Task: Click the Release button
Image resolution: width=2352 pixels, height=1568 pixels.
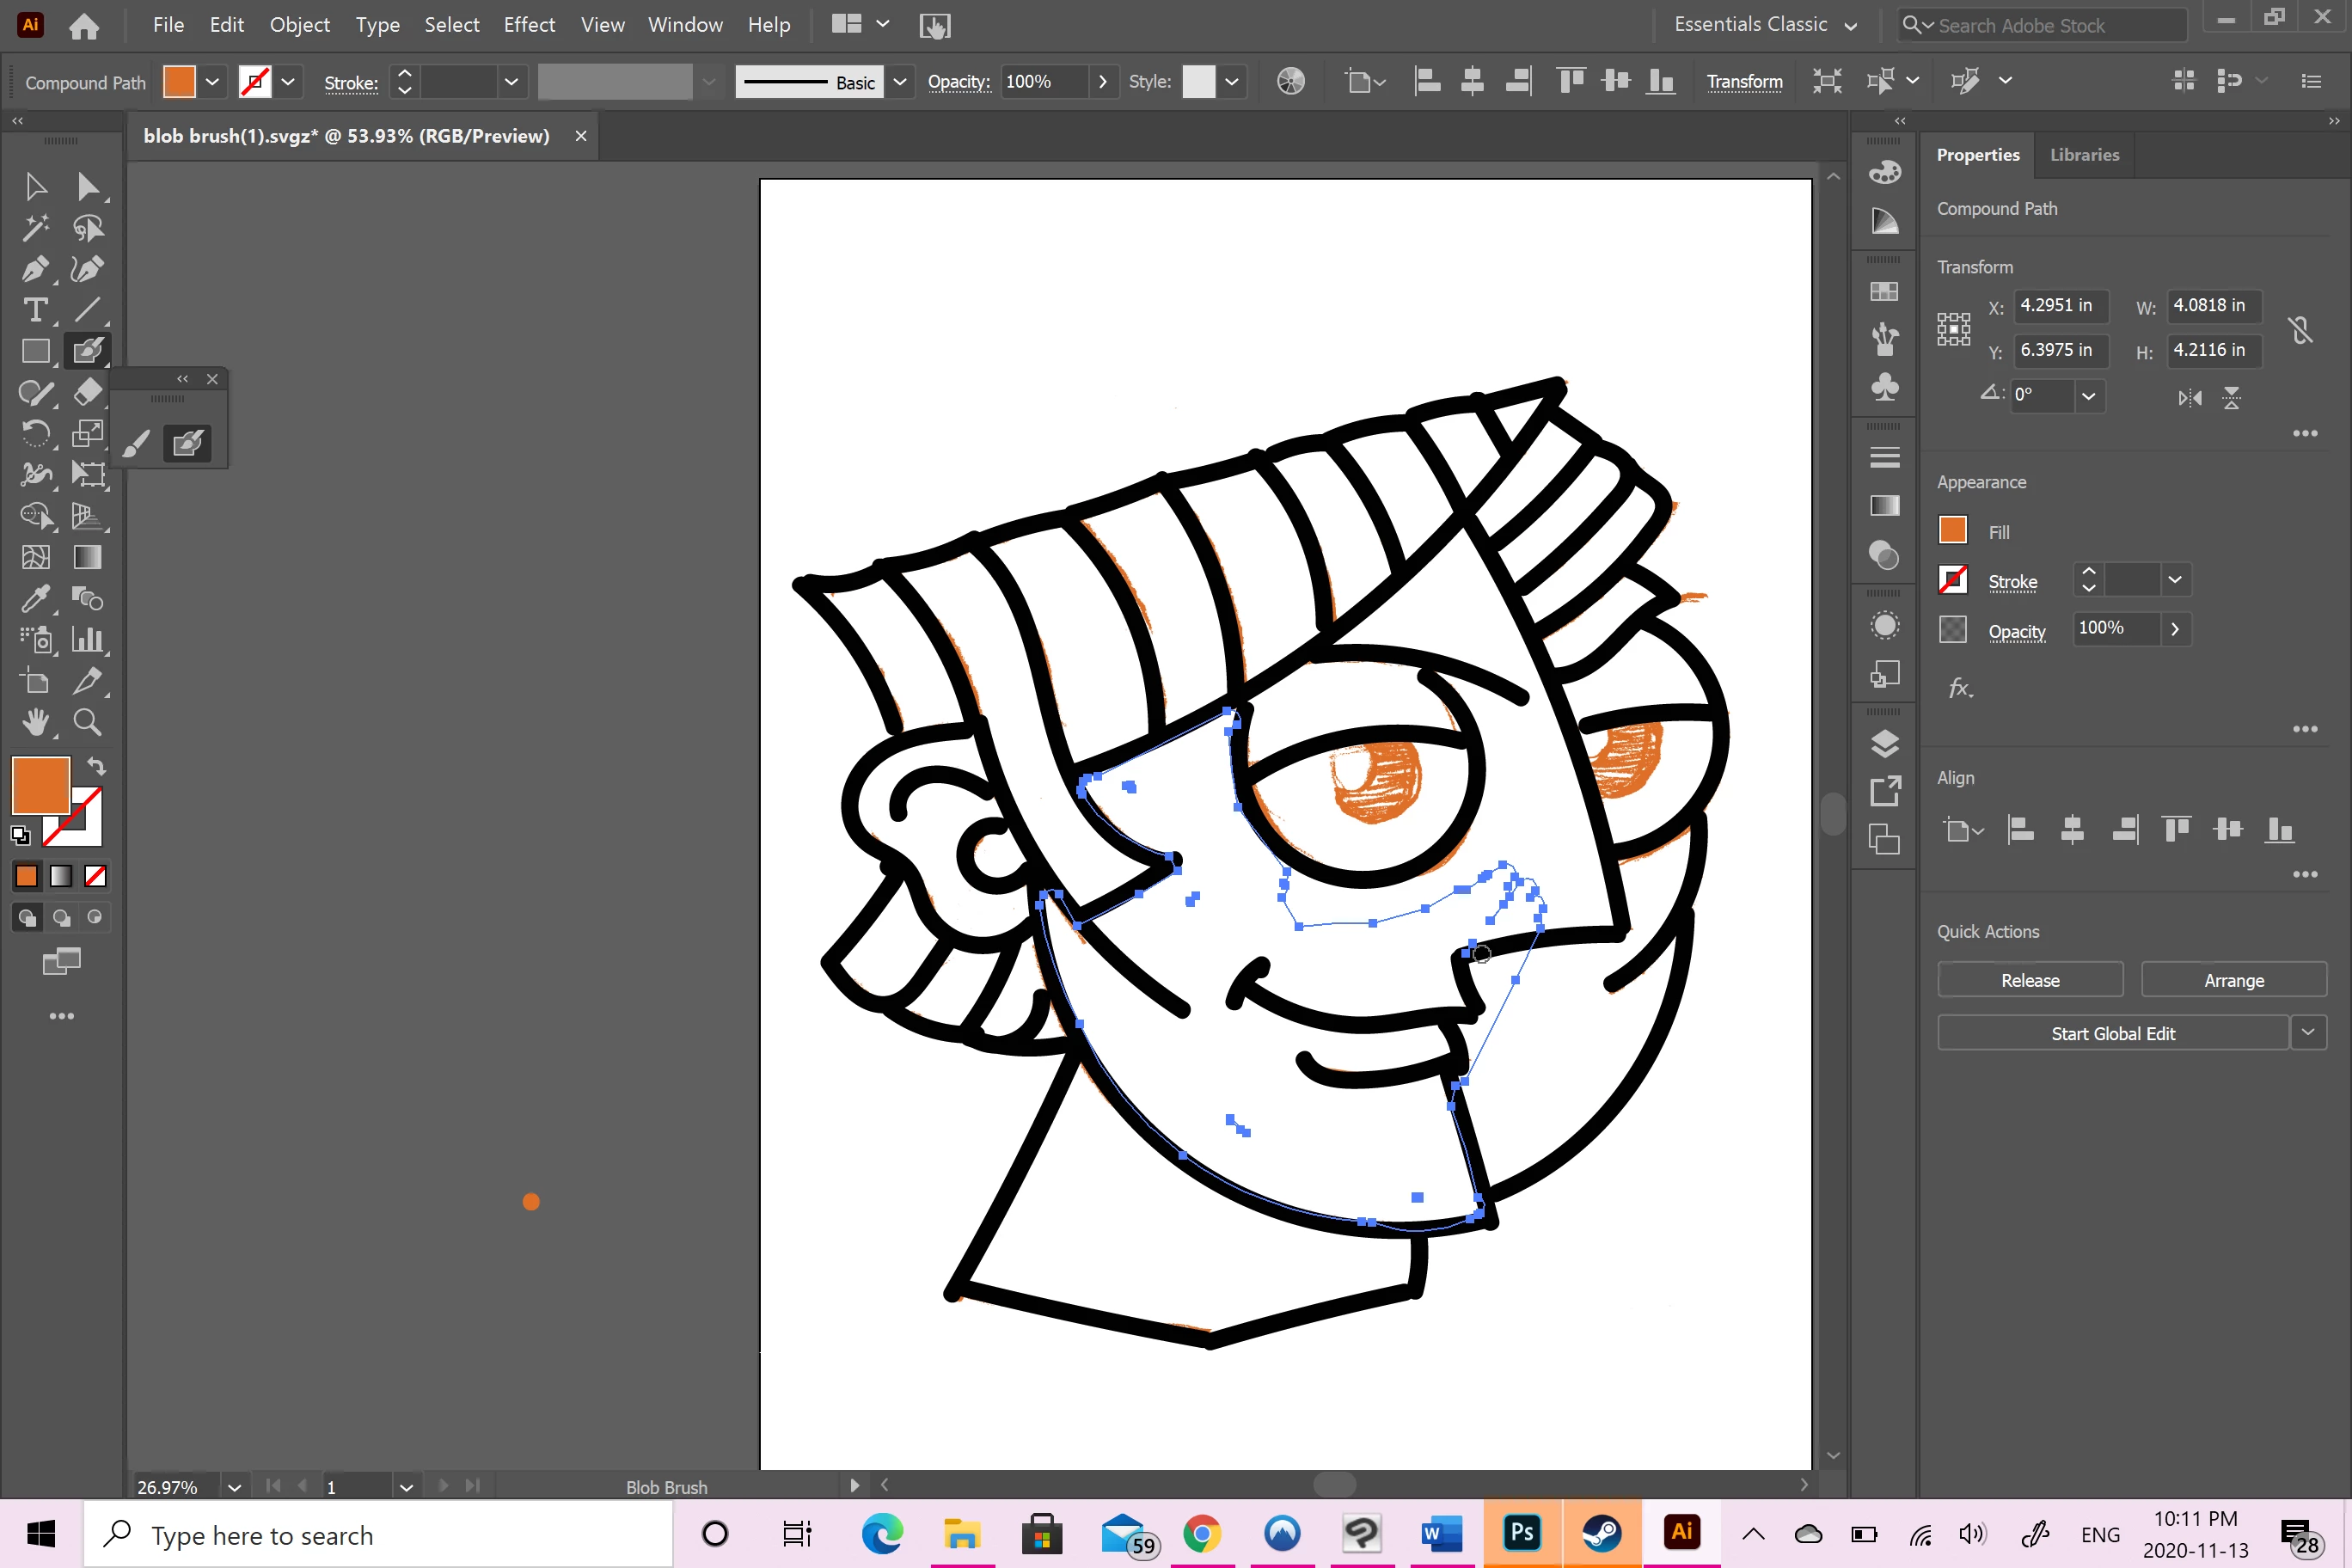Action: [x=2030, y=980]
